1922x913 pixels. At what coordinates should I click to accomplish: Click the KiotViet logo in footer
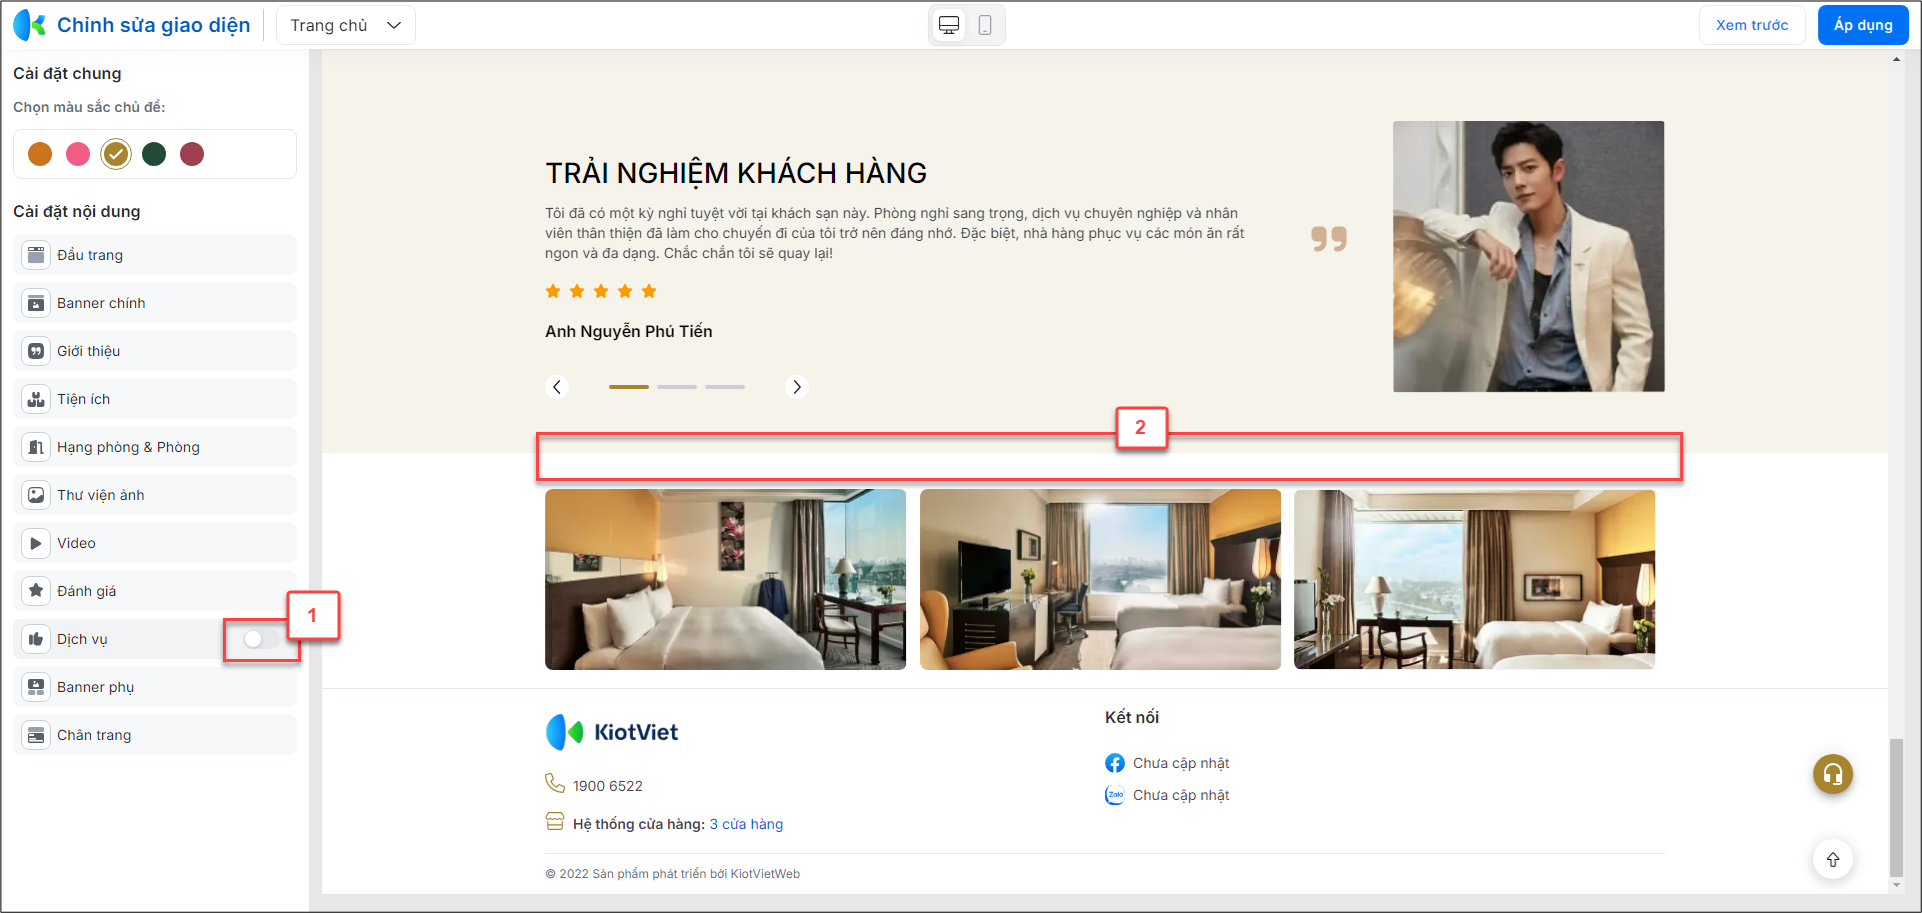(612, 732)
